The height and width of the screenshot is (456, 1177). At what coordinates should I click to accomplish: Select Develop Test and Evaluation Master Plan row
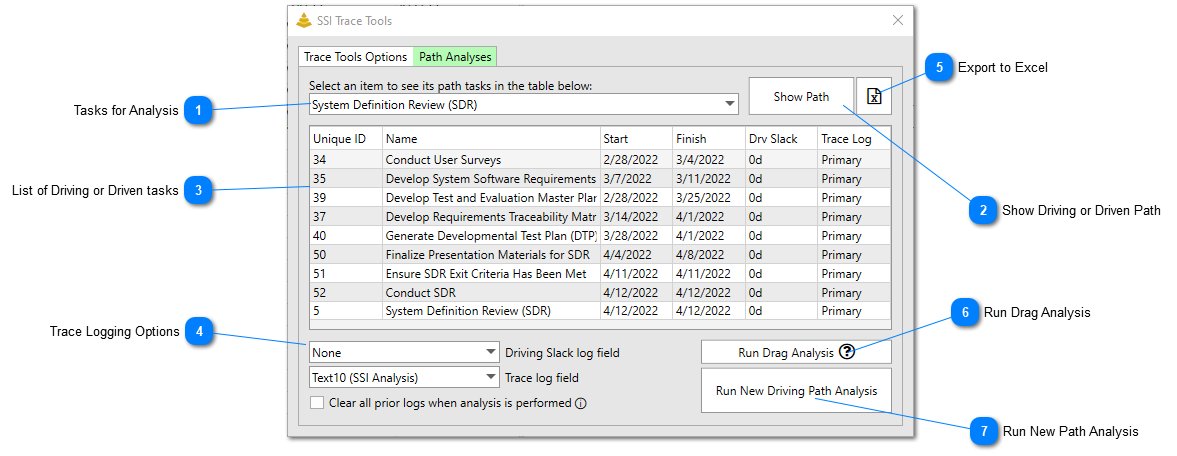601,198
